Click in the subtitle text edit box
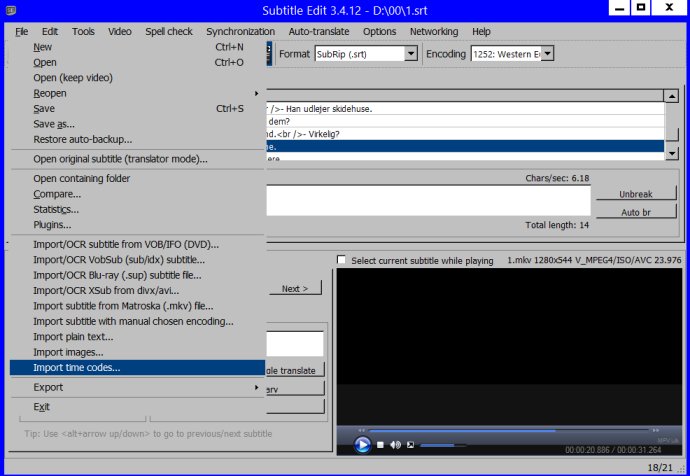Screen dimensions: 690x476 coord(428,201)
